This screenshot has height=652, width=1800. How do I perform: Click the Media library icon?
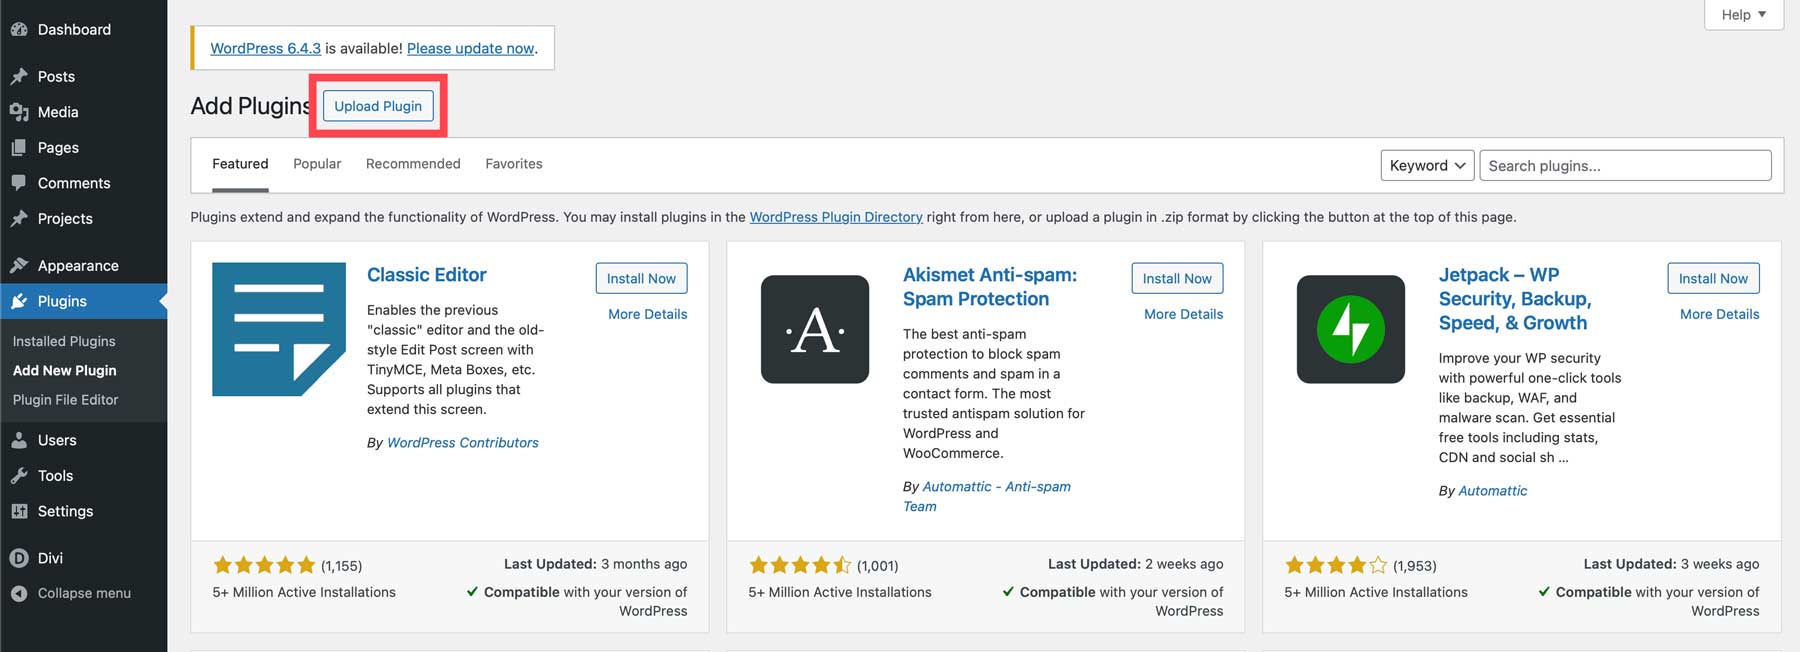tap(19, 112)
